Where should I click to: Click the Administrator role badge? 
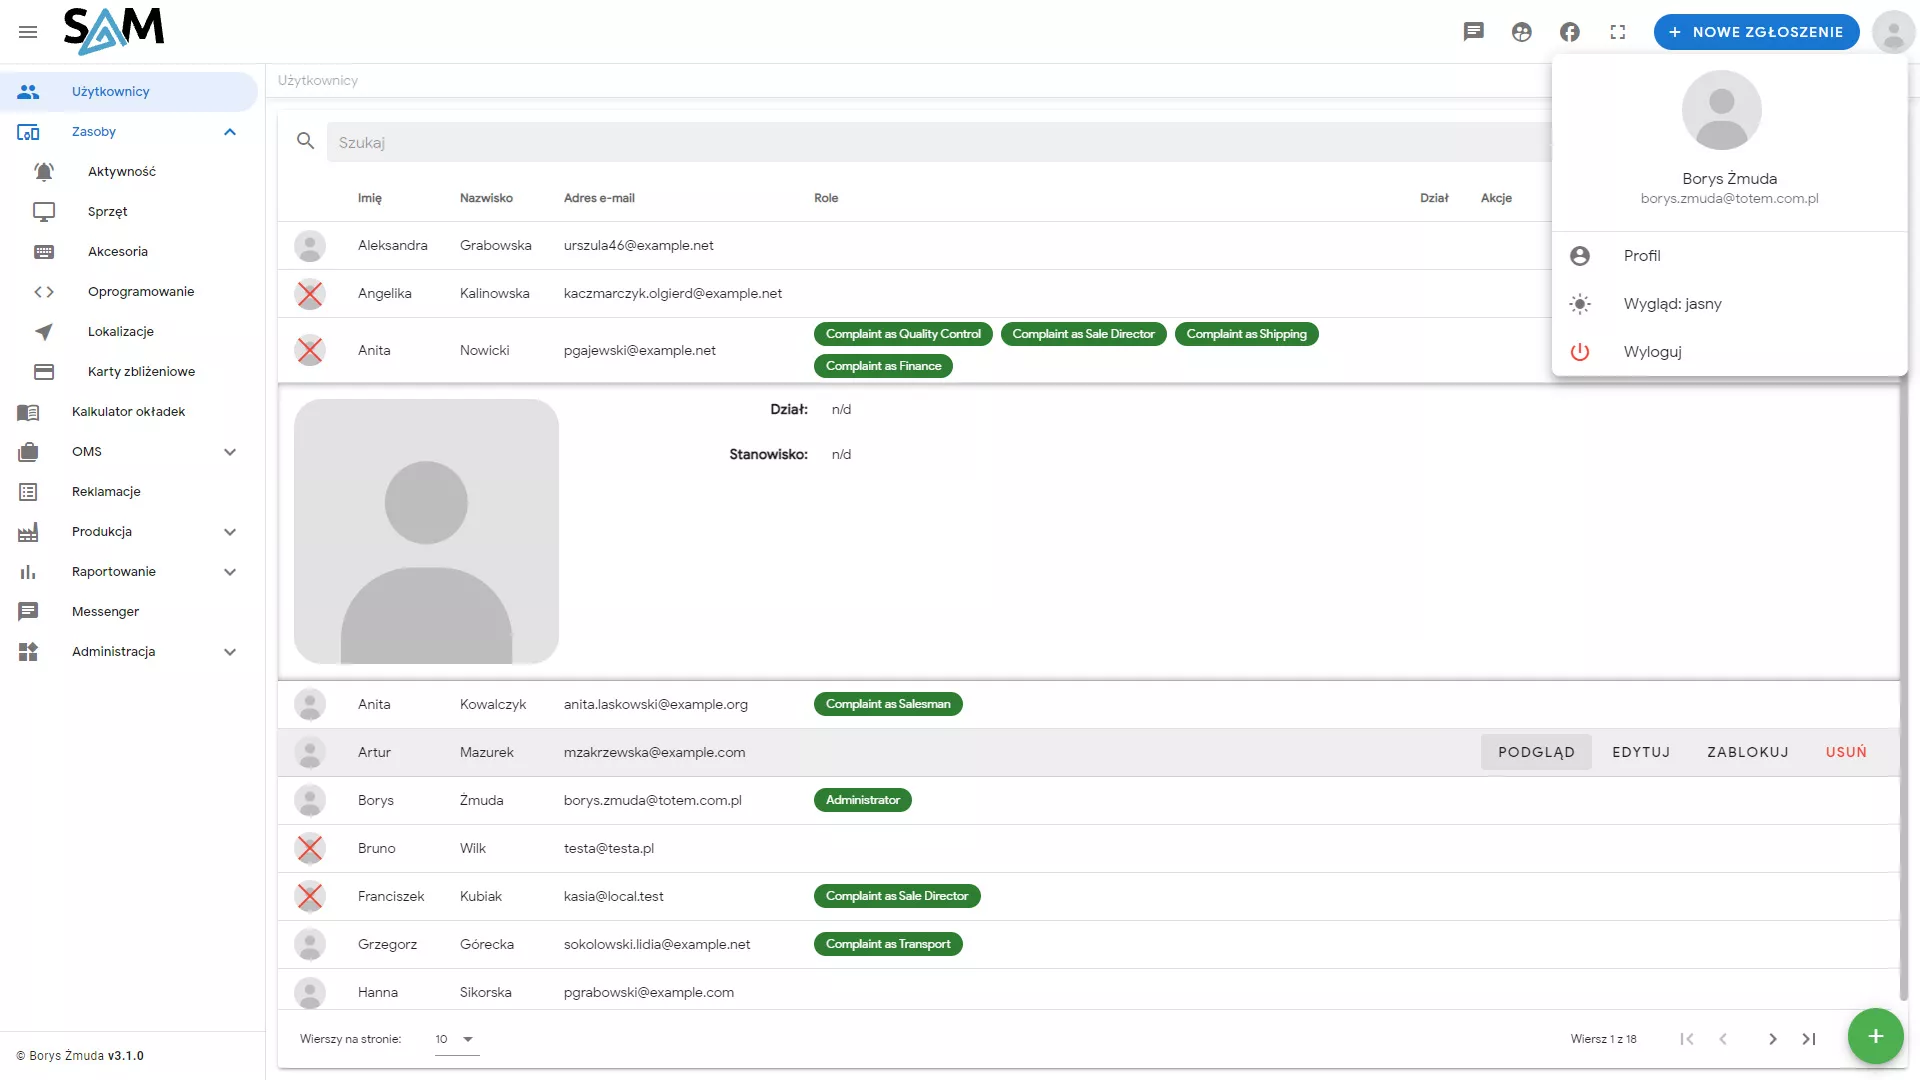coord(862,800)
